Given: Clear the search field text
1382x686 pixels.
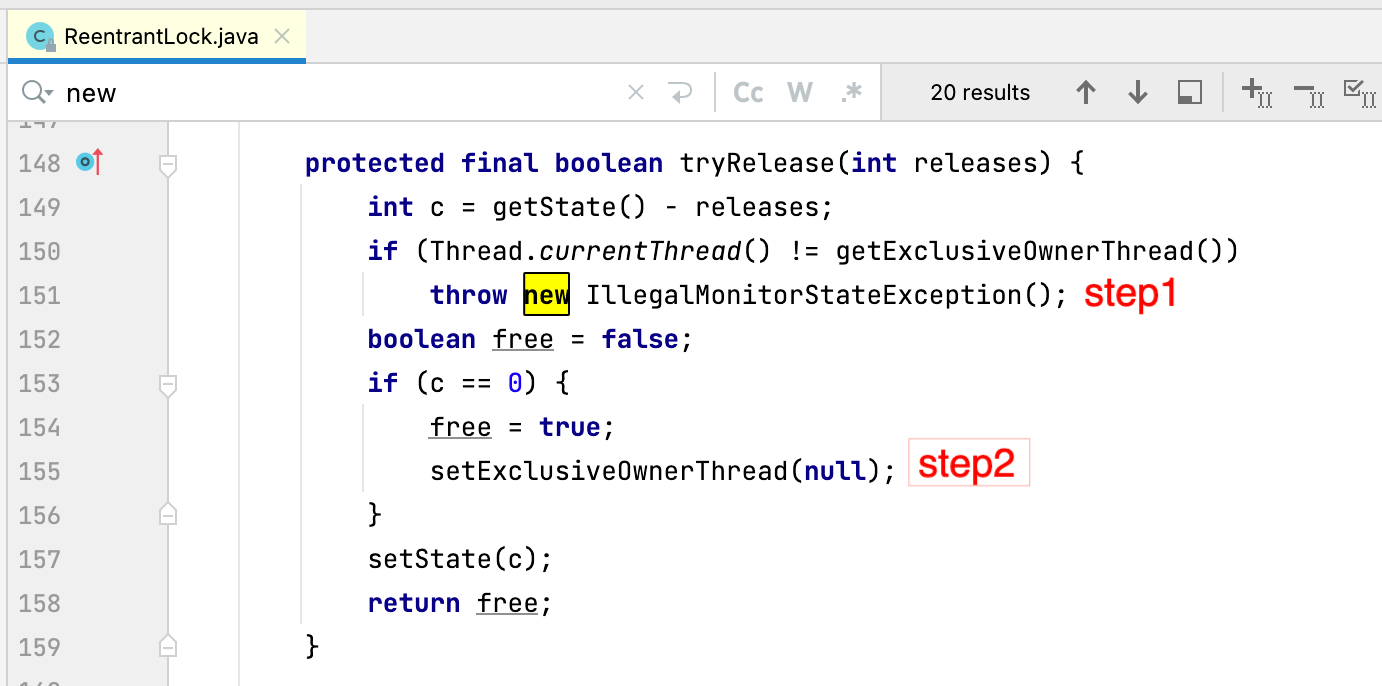Looking at the screenshot, I should [635, 93].
